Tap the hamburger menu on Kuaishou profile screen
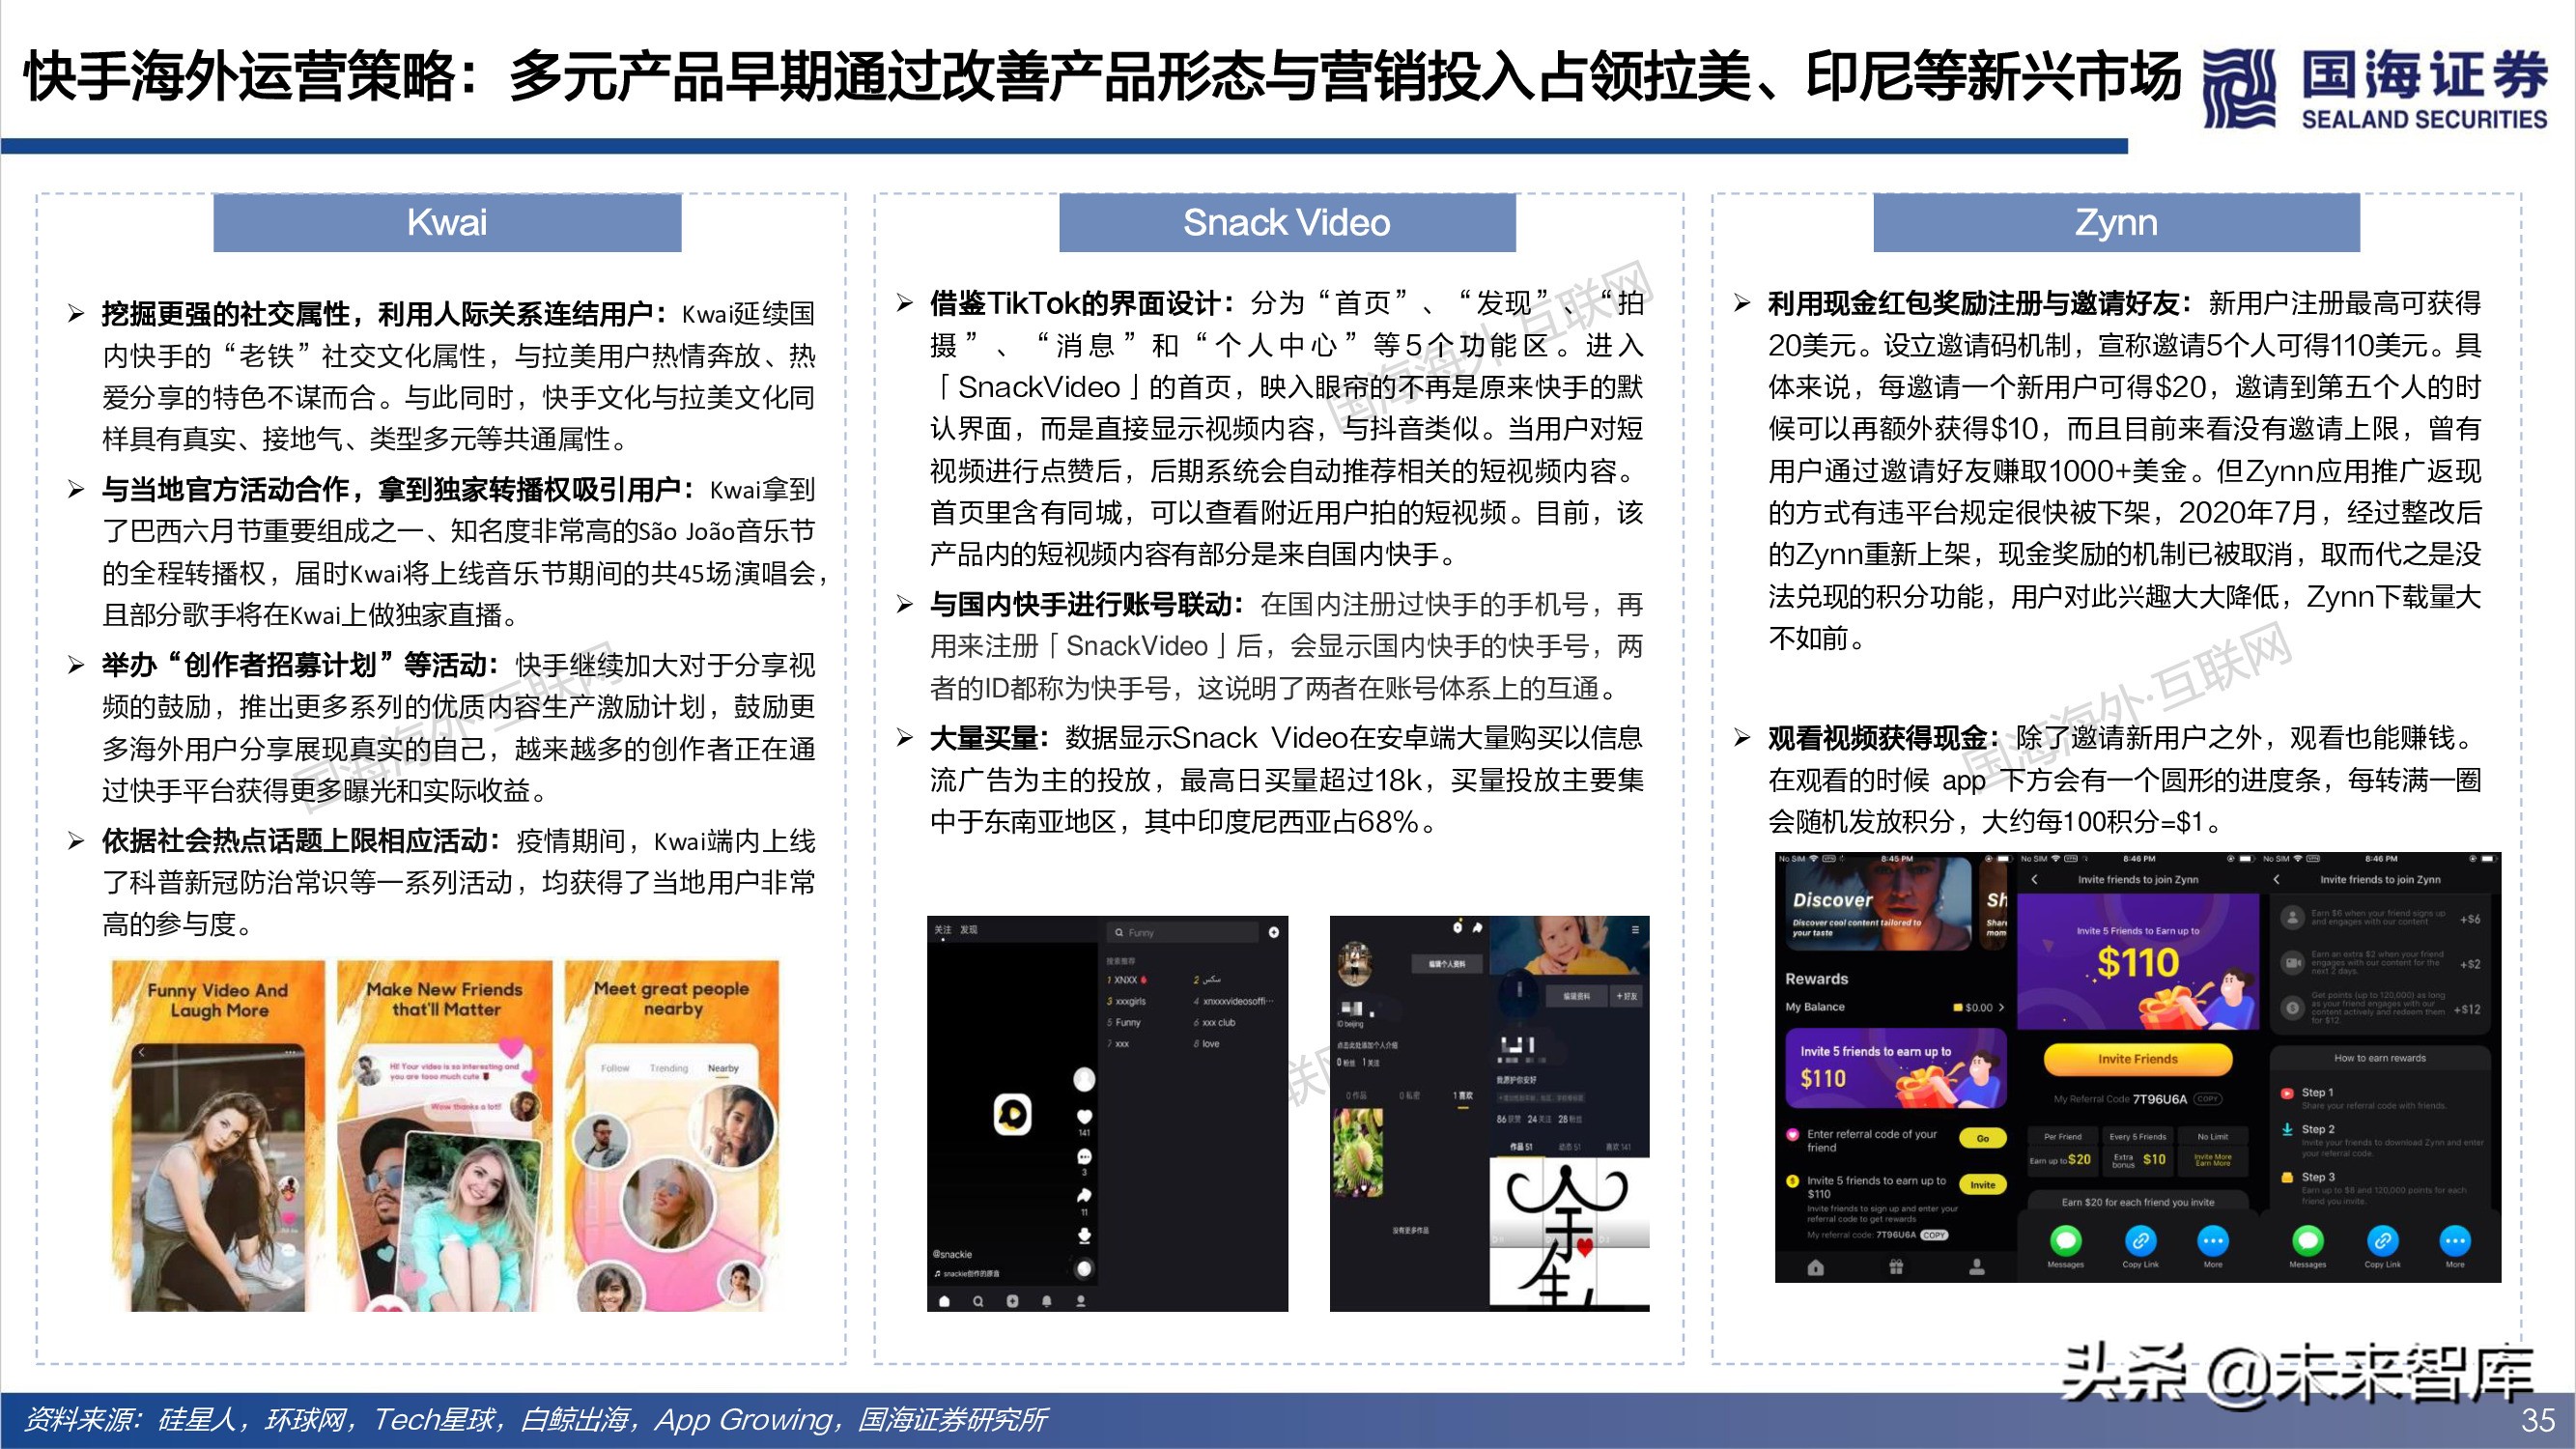This screenshot has width=2576, height=1449. [x=1636, y=930]
